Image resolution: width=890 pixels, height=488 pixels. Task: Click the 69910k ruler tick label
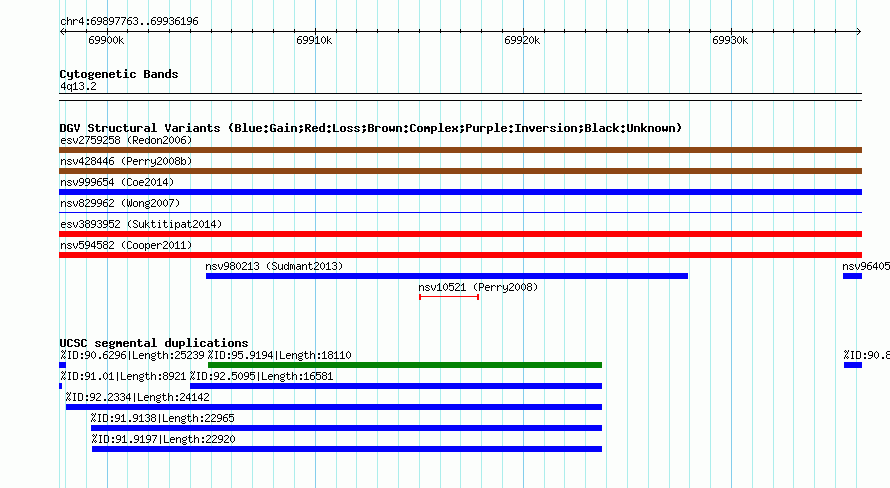click(314, 40)
